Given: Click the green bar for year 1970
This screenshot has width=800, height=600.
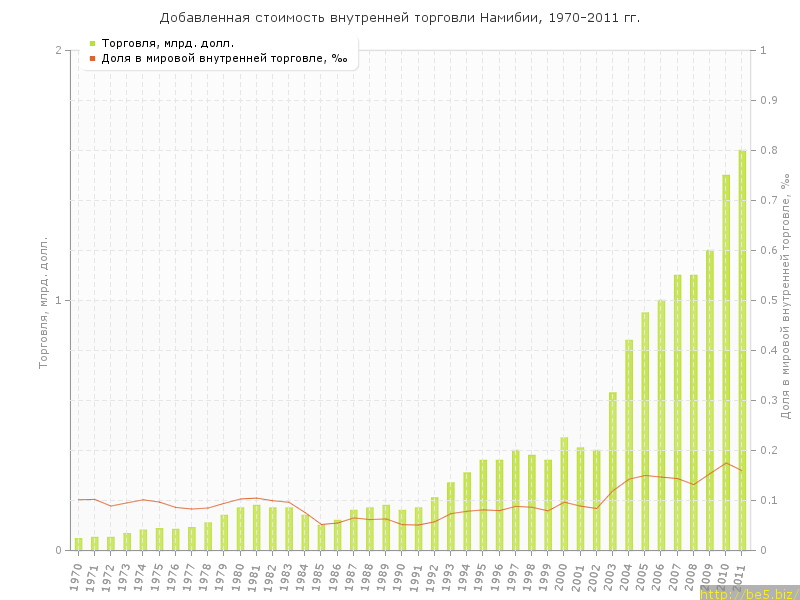Looking at the screenshot, I should click(79, 544).
